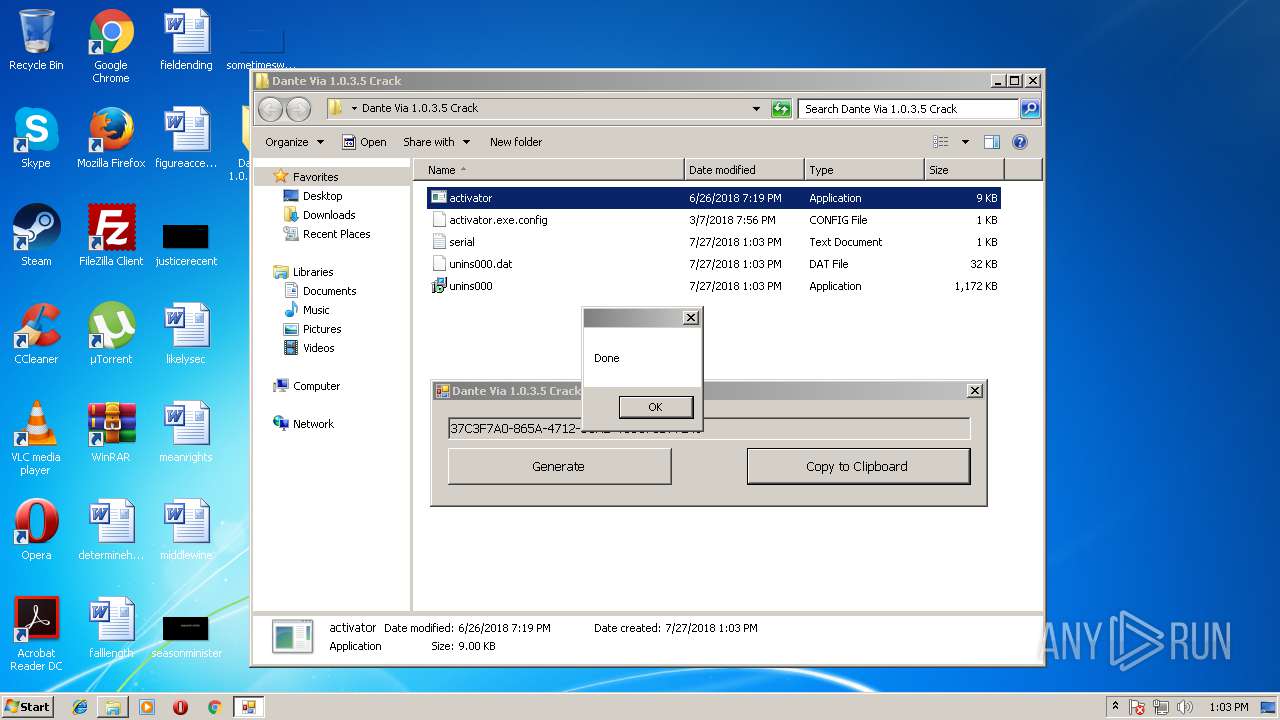Click the Explorer back navigation arrow
Viewport: 1280px width, 720px height.
(x=271, y=109)
